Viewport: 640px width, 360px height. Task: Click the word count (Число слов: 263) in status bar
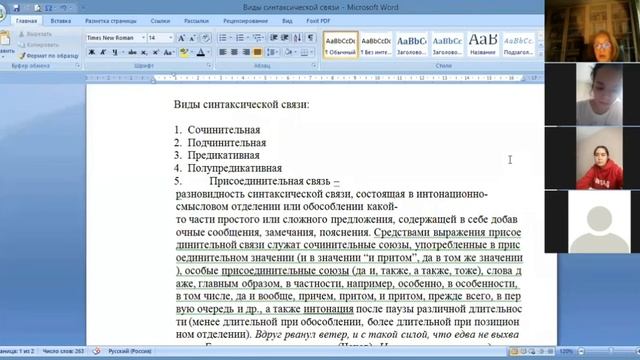coord(63,351)
